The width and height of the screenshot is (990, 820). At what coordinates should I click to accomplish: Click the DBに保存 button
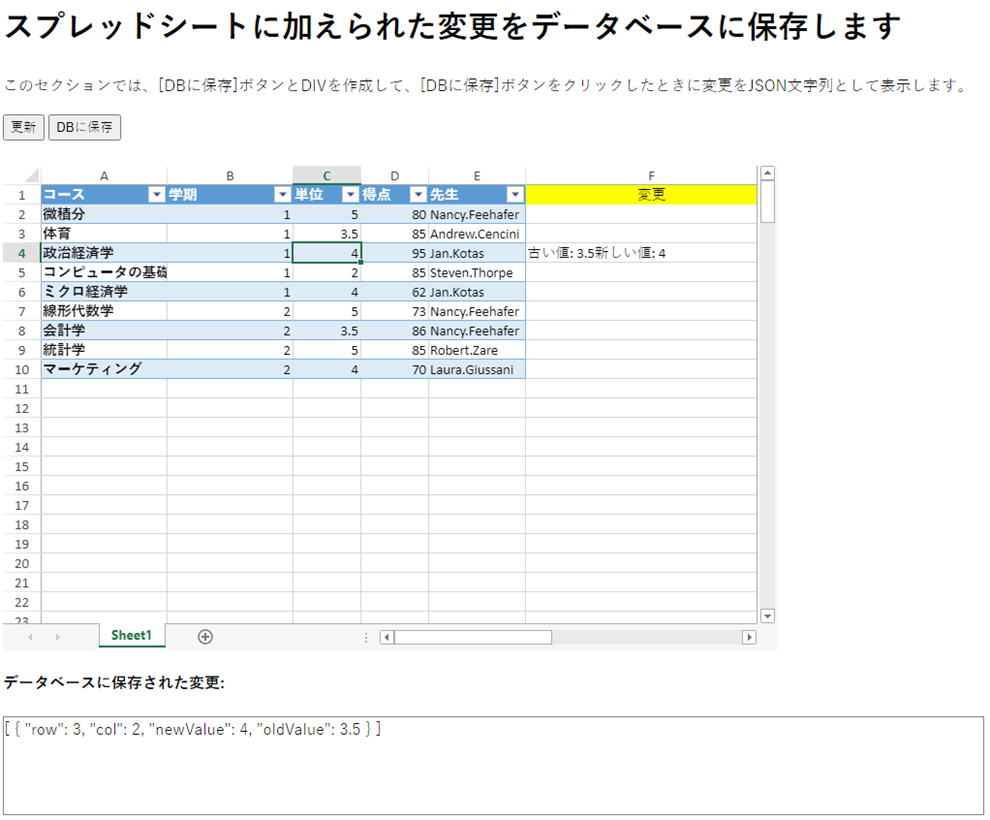pos(84,127)
